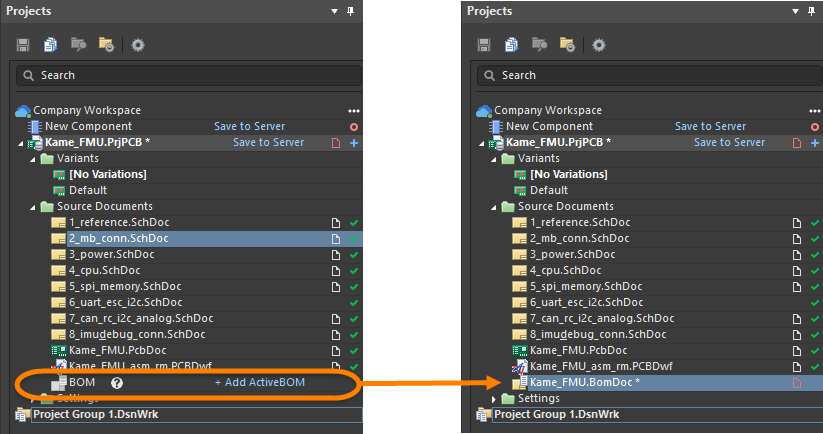Click Save to Server next to New Component in left panel
Image resolution: width=823 pixels, height=434 pixels.
249,127
